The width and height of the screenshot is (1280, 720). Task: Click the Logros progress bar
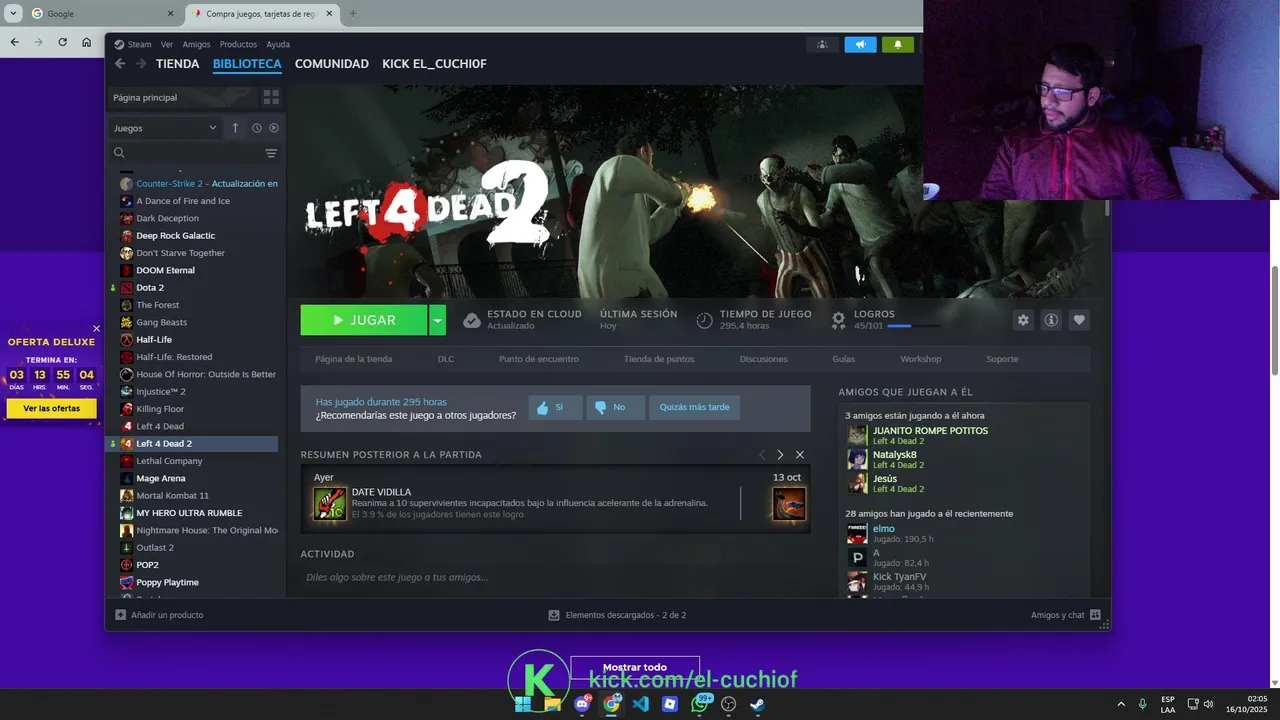(913, 326)
